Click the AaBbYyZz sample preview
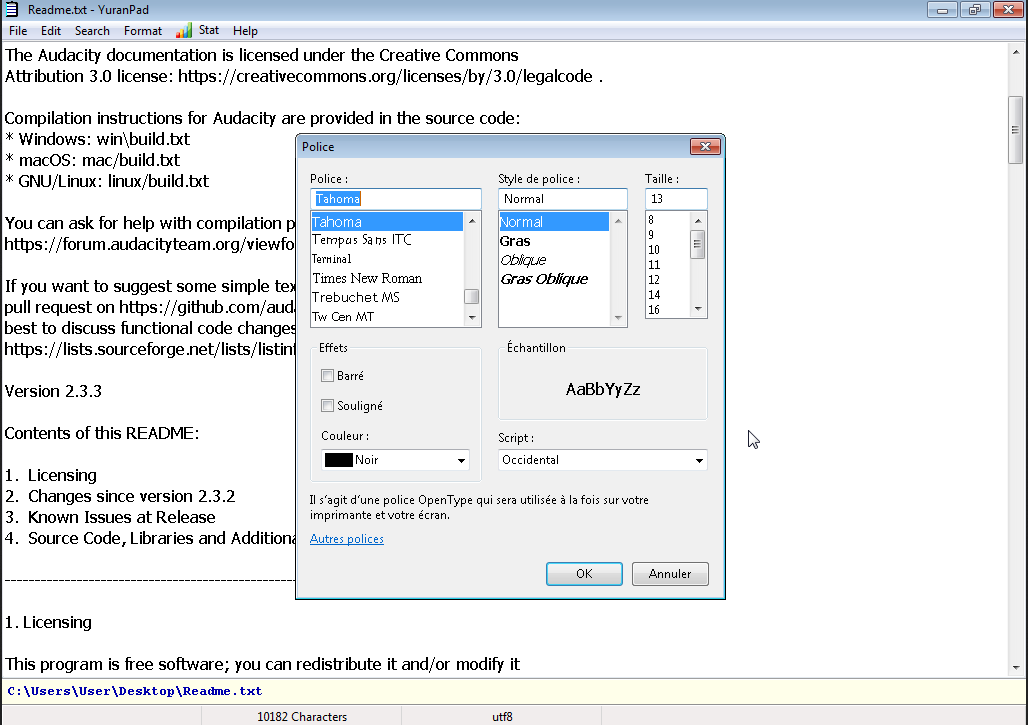This screenshot has width=1028, height=725. click(x=603, y=389)
